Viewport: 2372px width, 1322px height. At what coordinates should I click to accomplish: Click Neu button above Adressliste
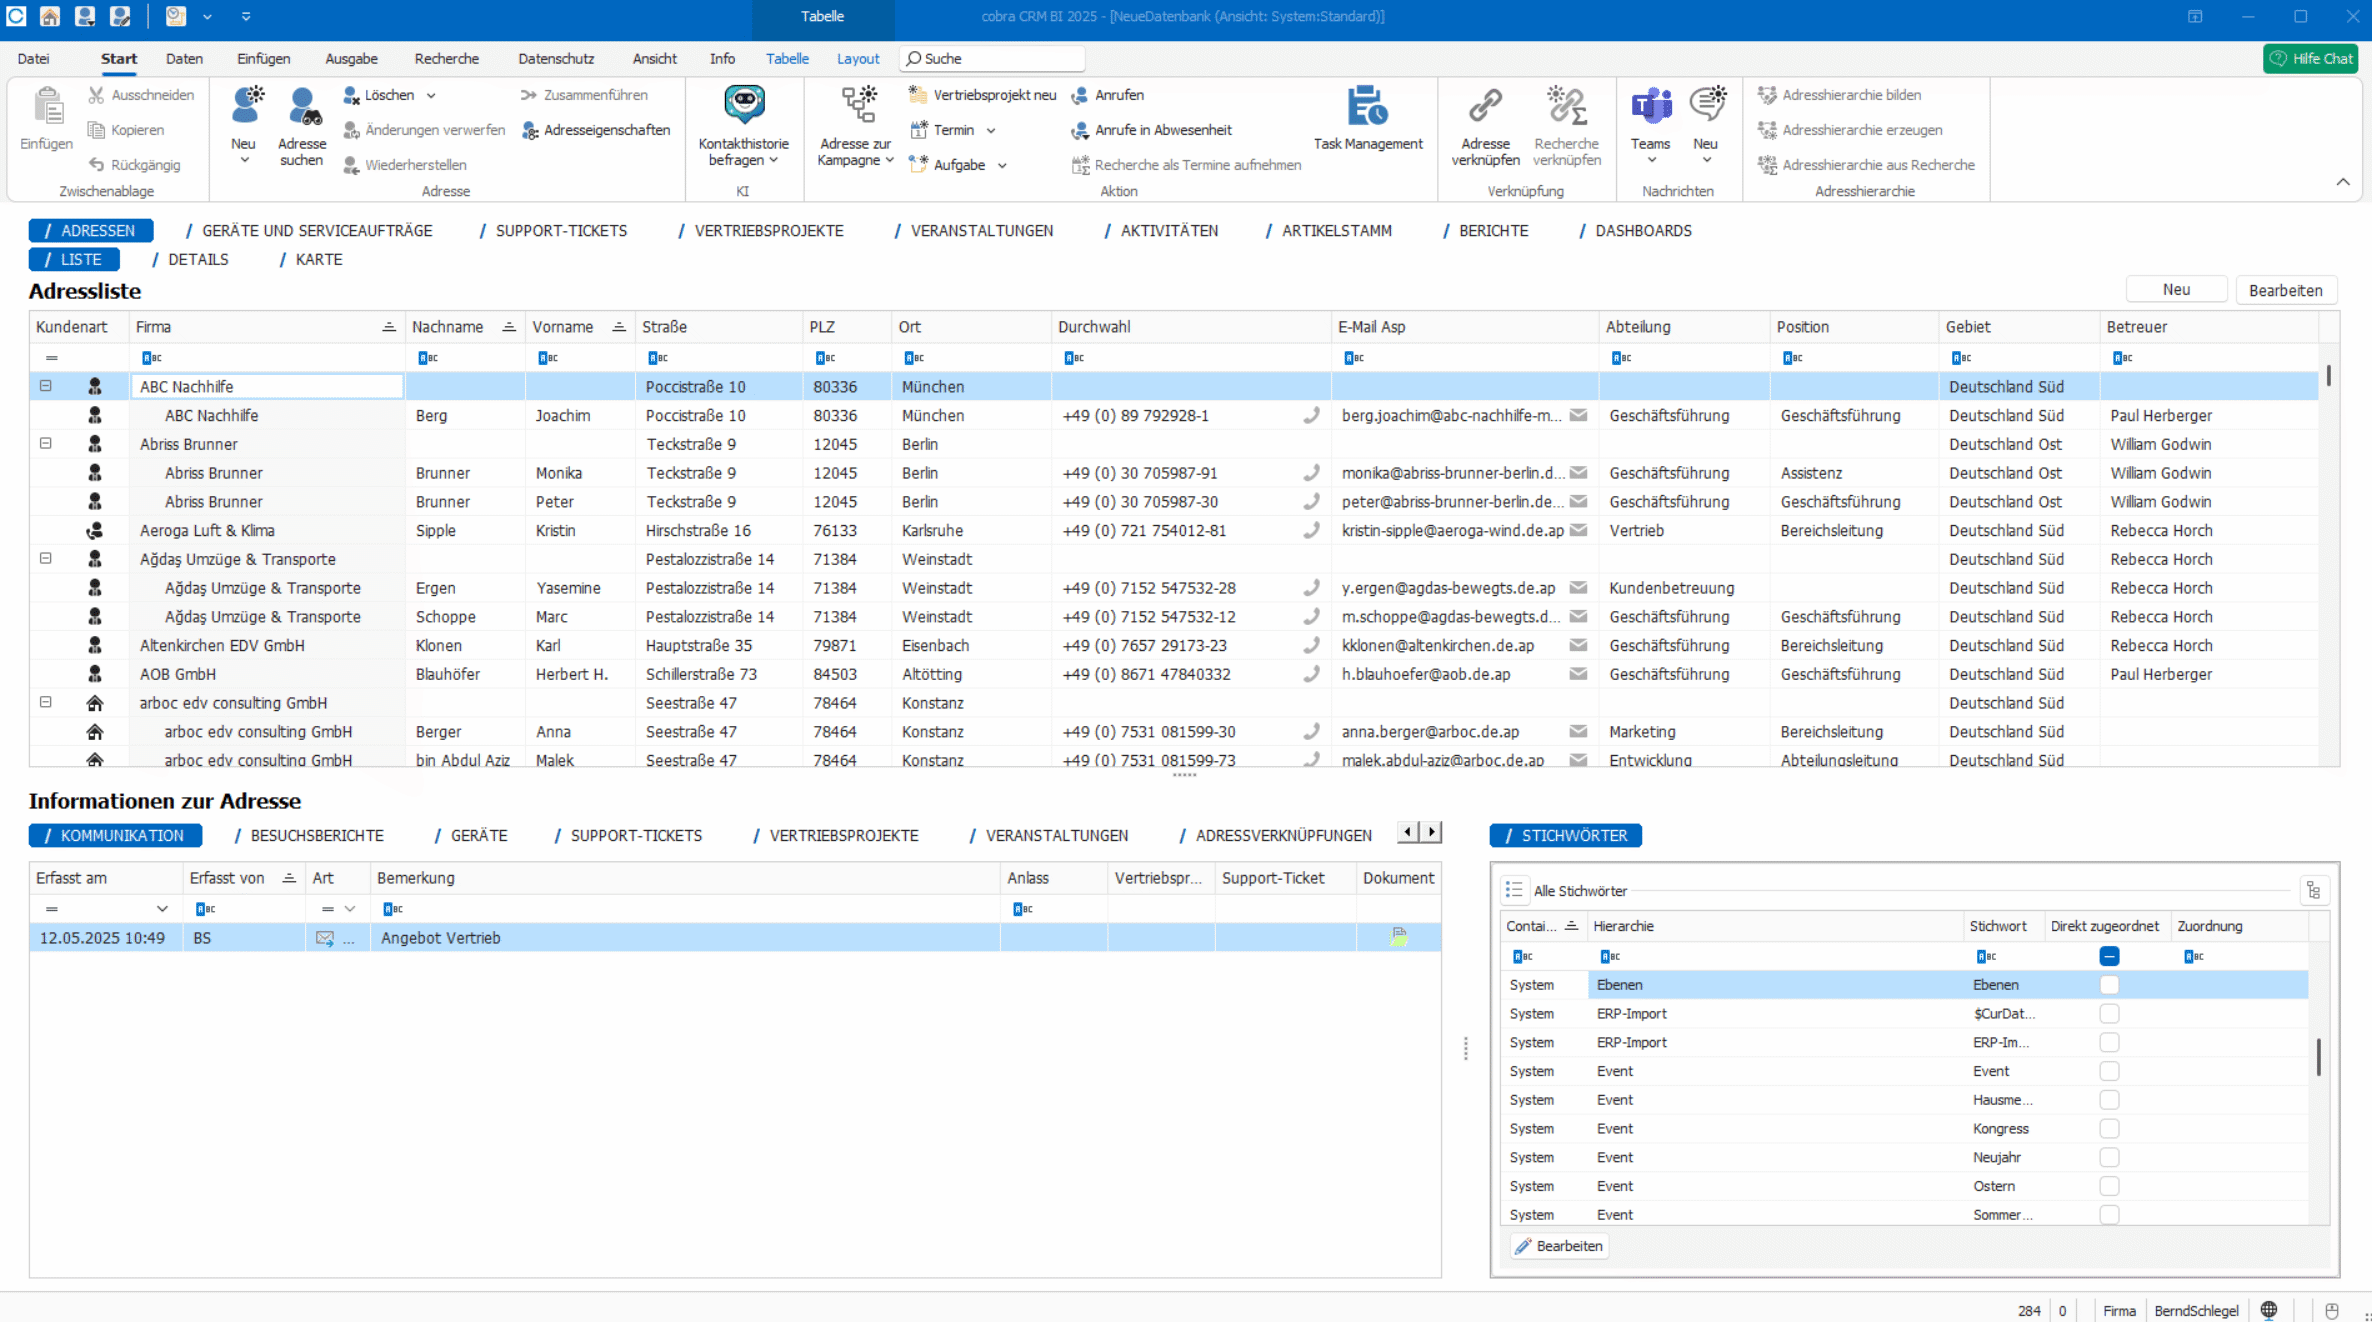tap(2176, 290)
